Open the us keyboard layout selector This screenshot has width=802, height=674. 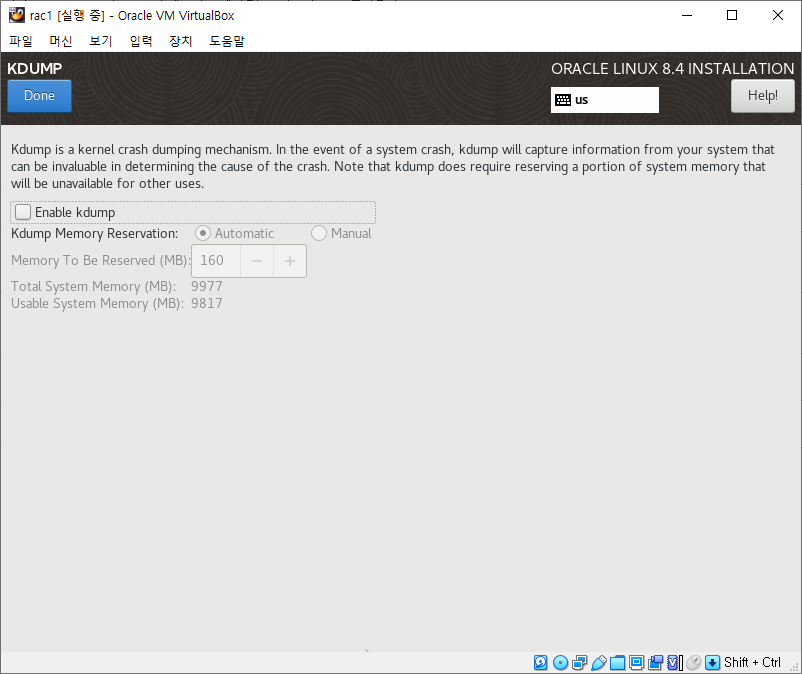pos(605,100)
